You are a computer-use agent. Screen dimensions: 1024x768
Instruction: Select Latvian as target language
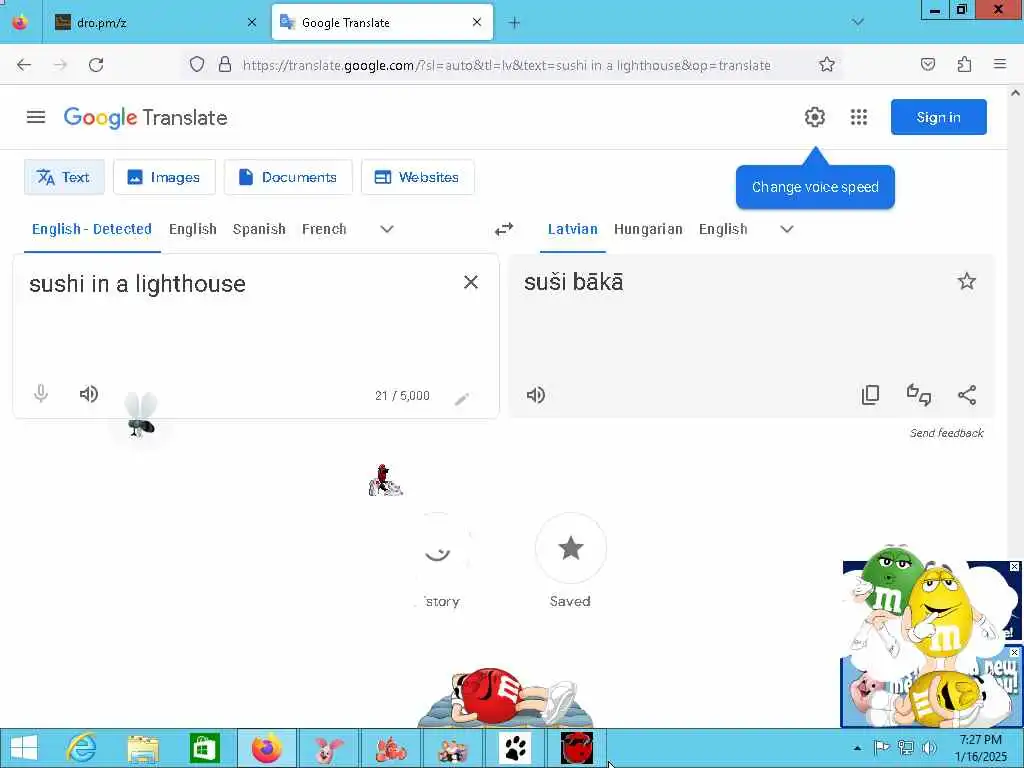click(573, 229)
